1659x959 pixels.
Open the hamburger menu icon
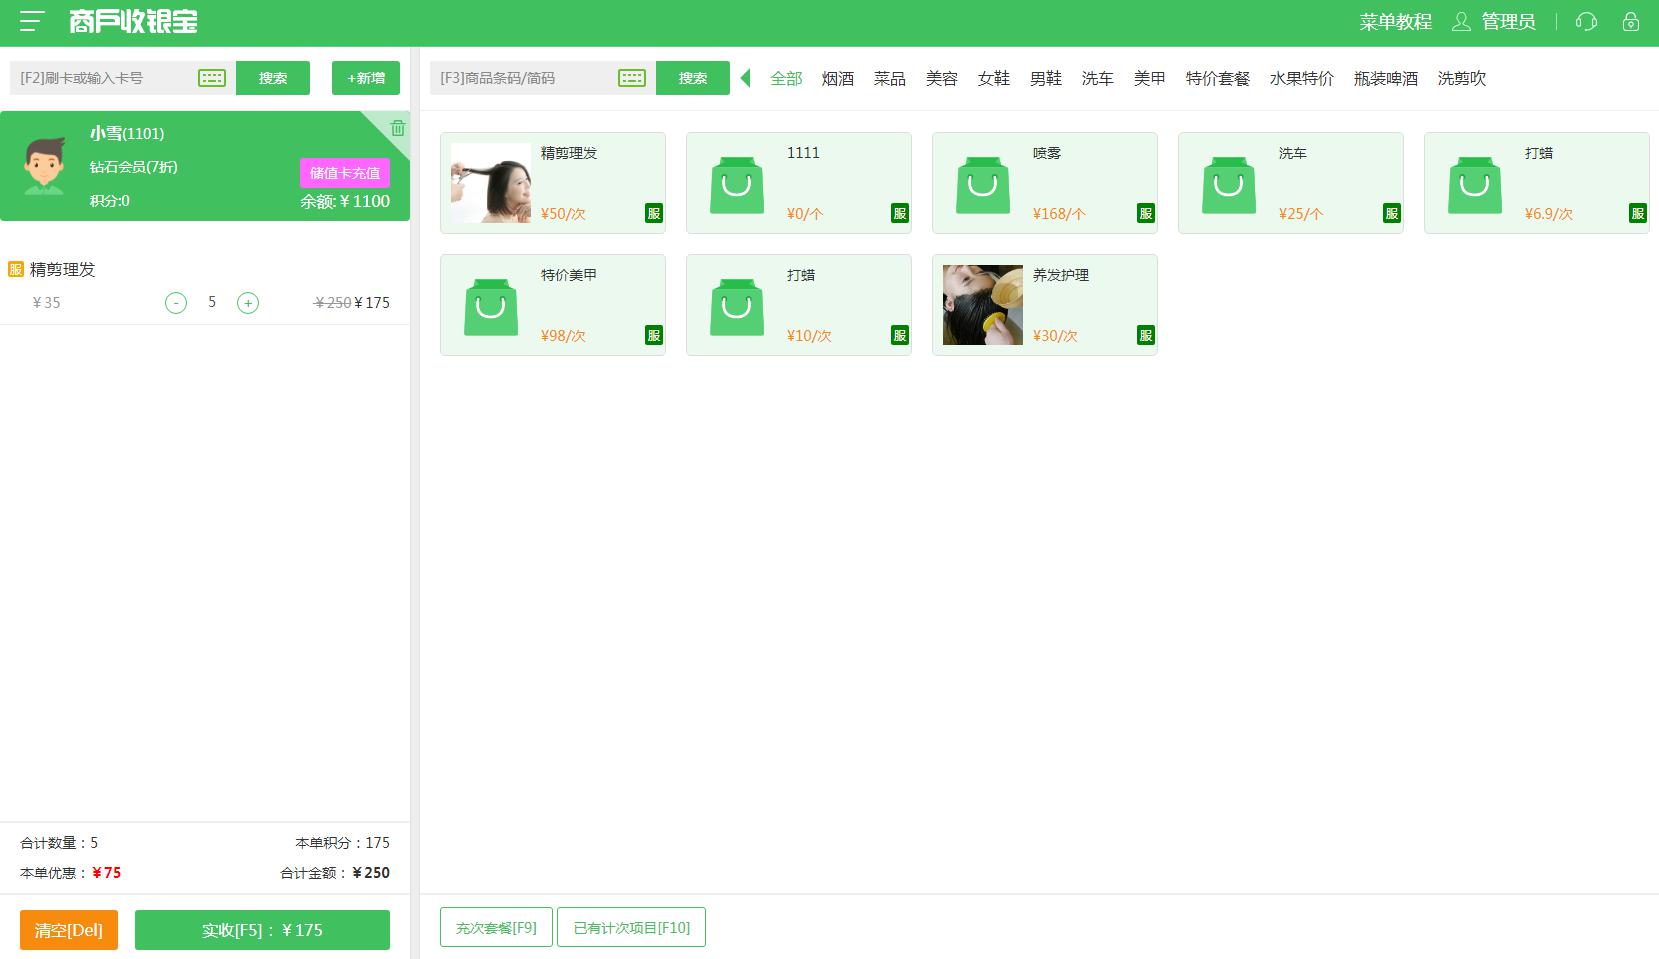[x=32, y=21]
